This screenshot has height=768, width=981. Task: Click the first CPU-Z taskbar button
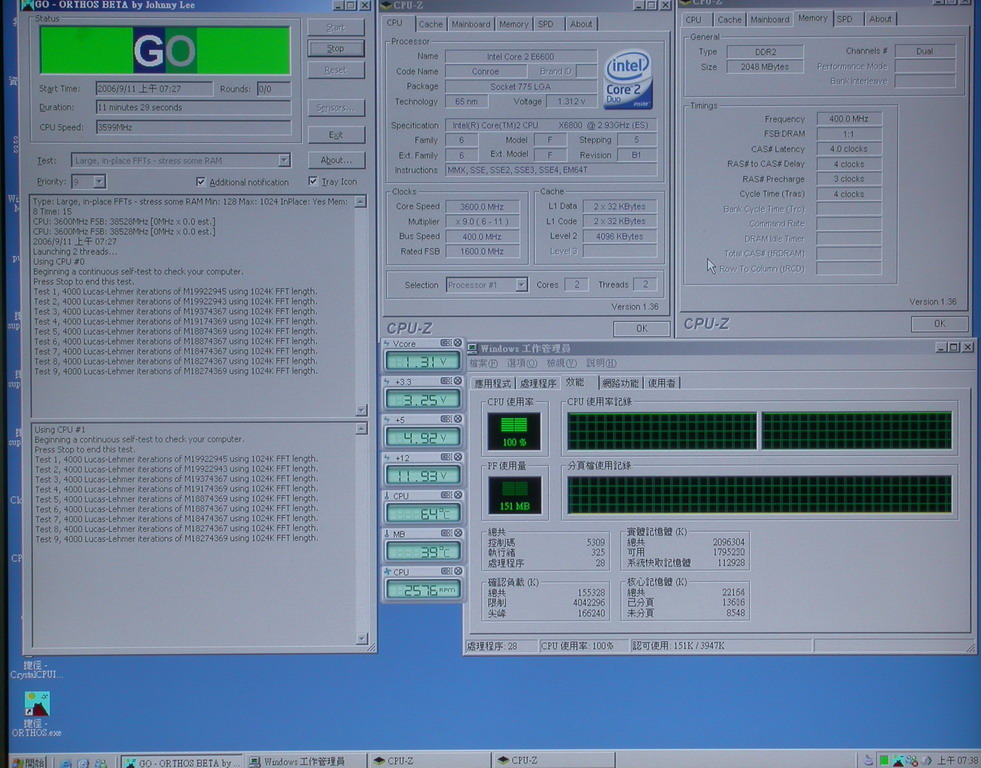(x=429, y=761)
